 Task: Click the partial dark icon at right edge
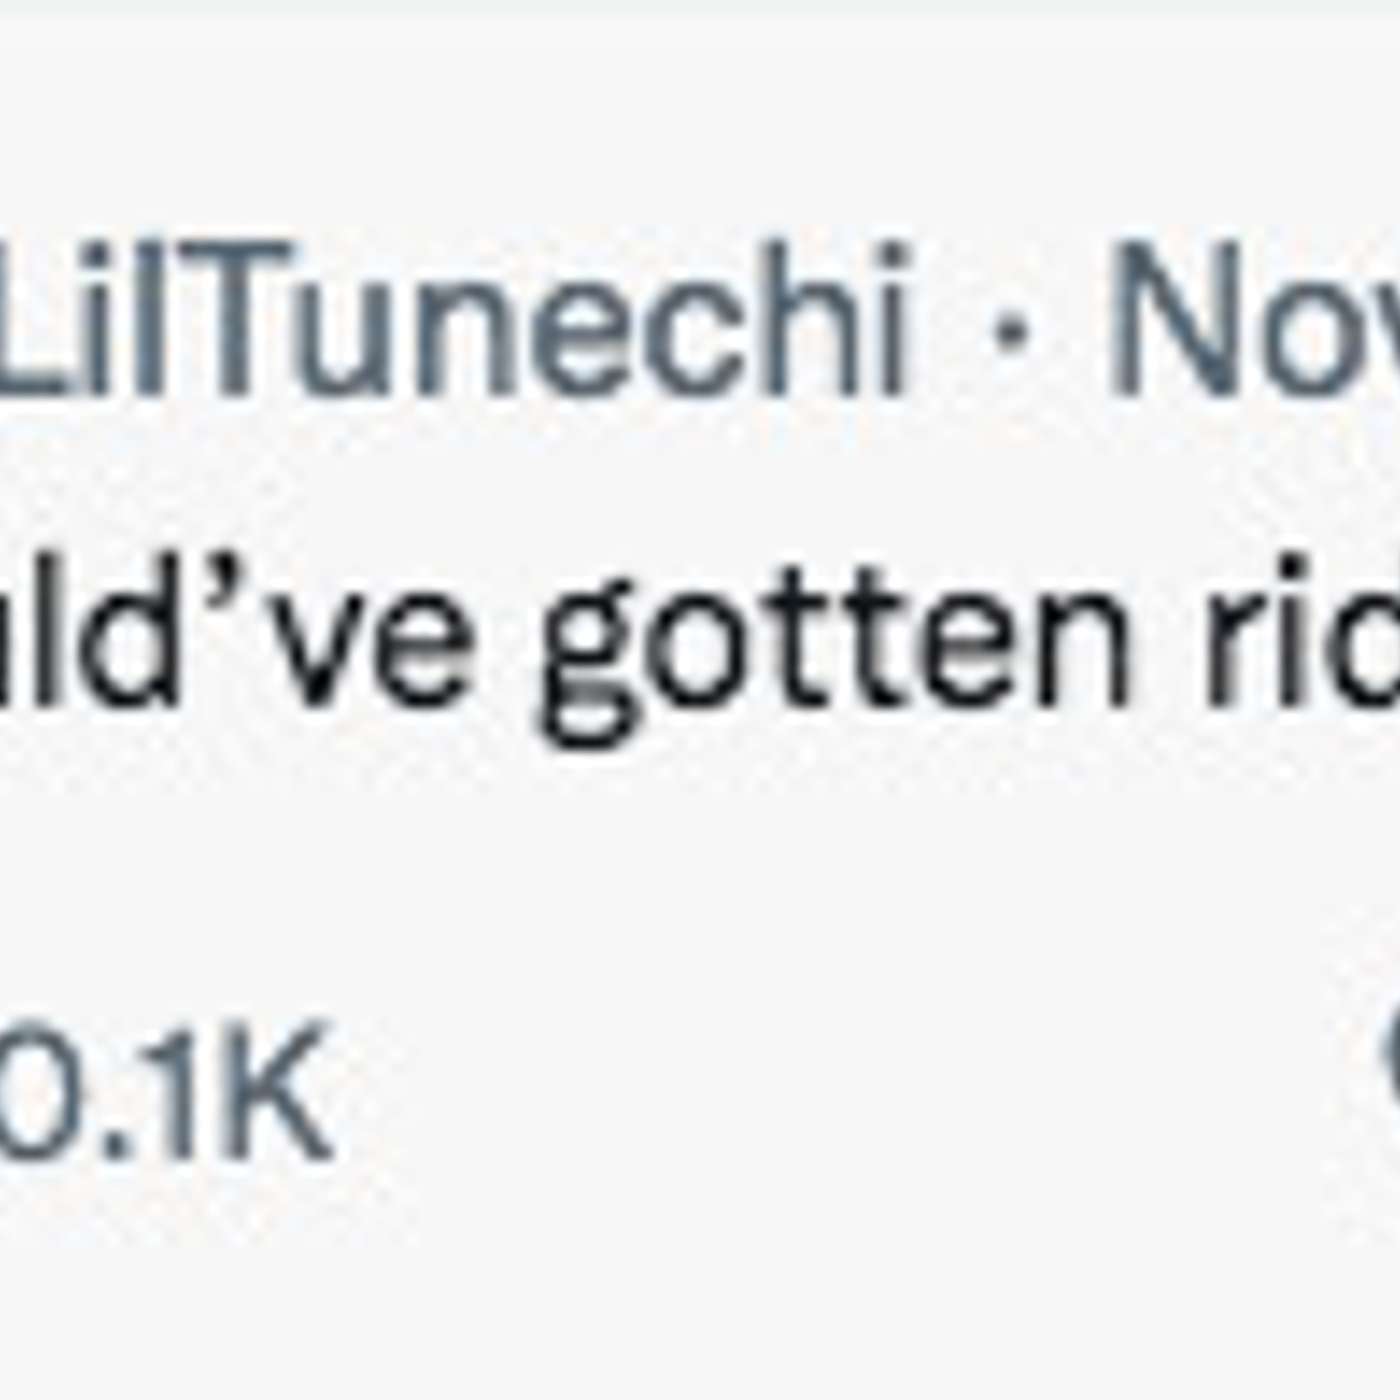coord(1390,1060)
